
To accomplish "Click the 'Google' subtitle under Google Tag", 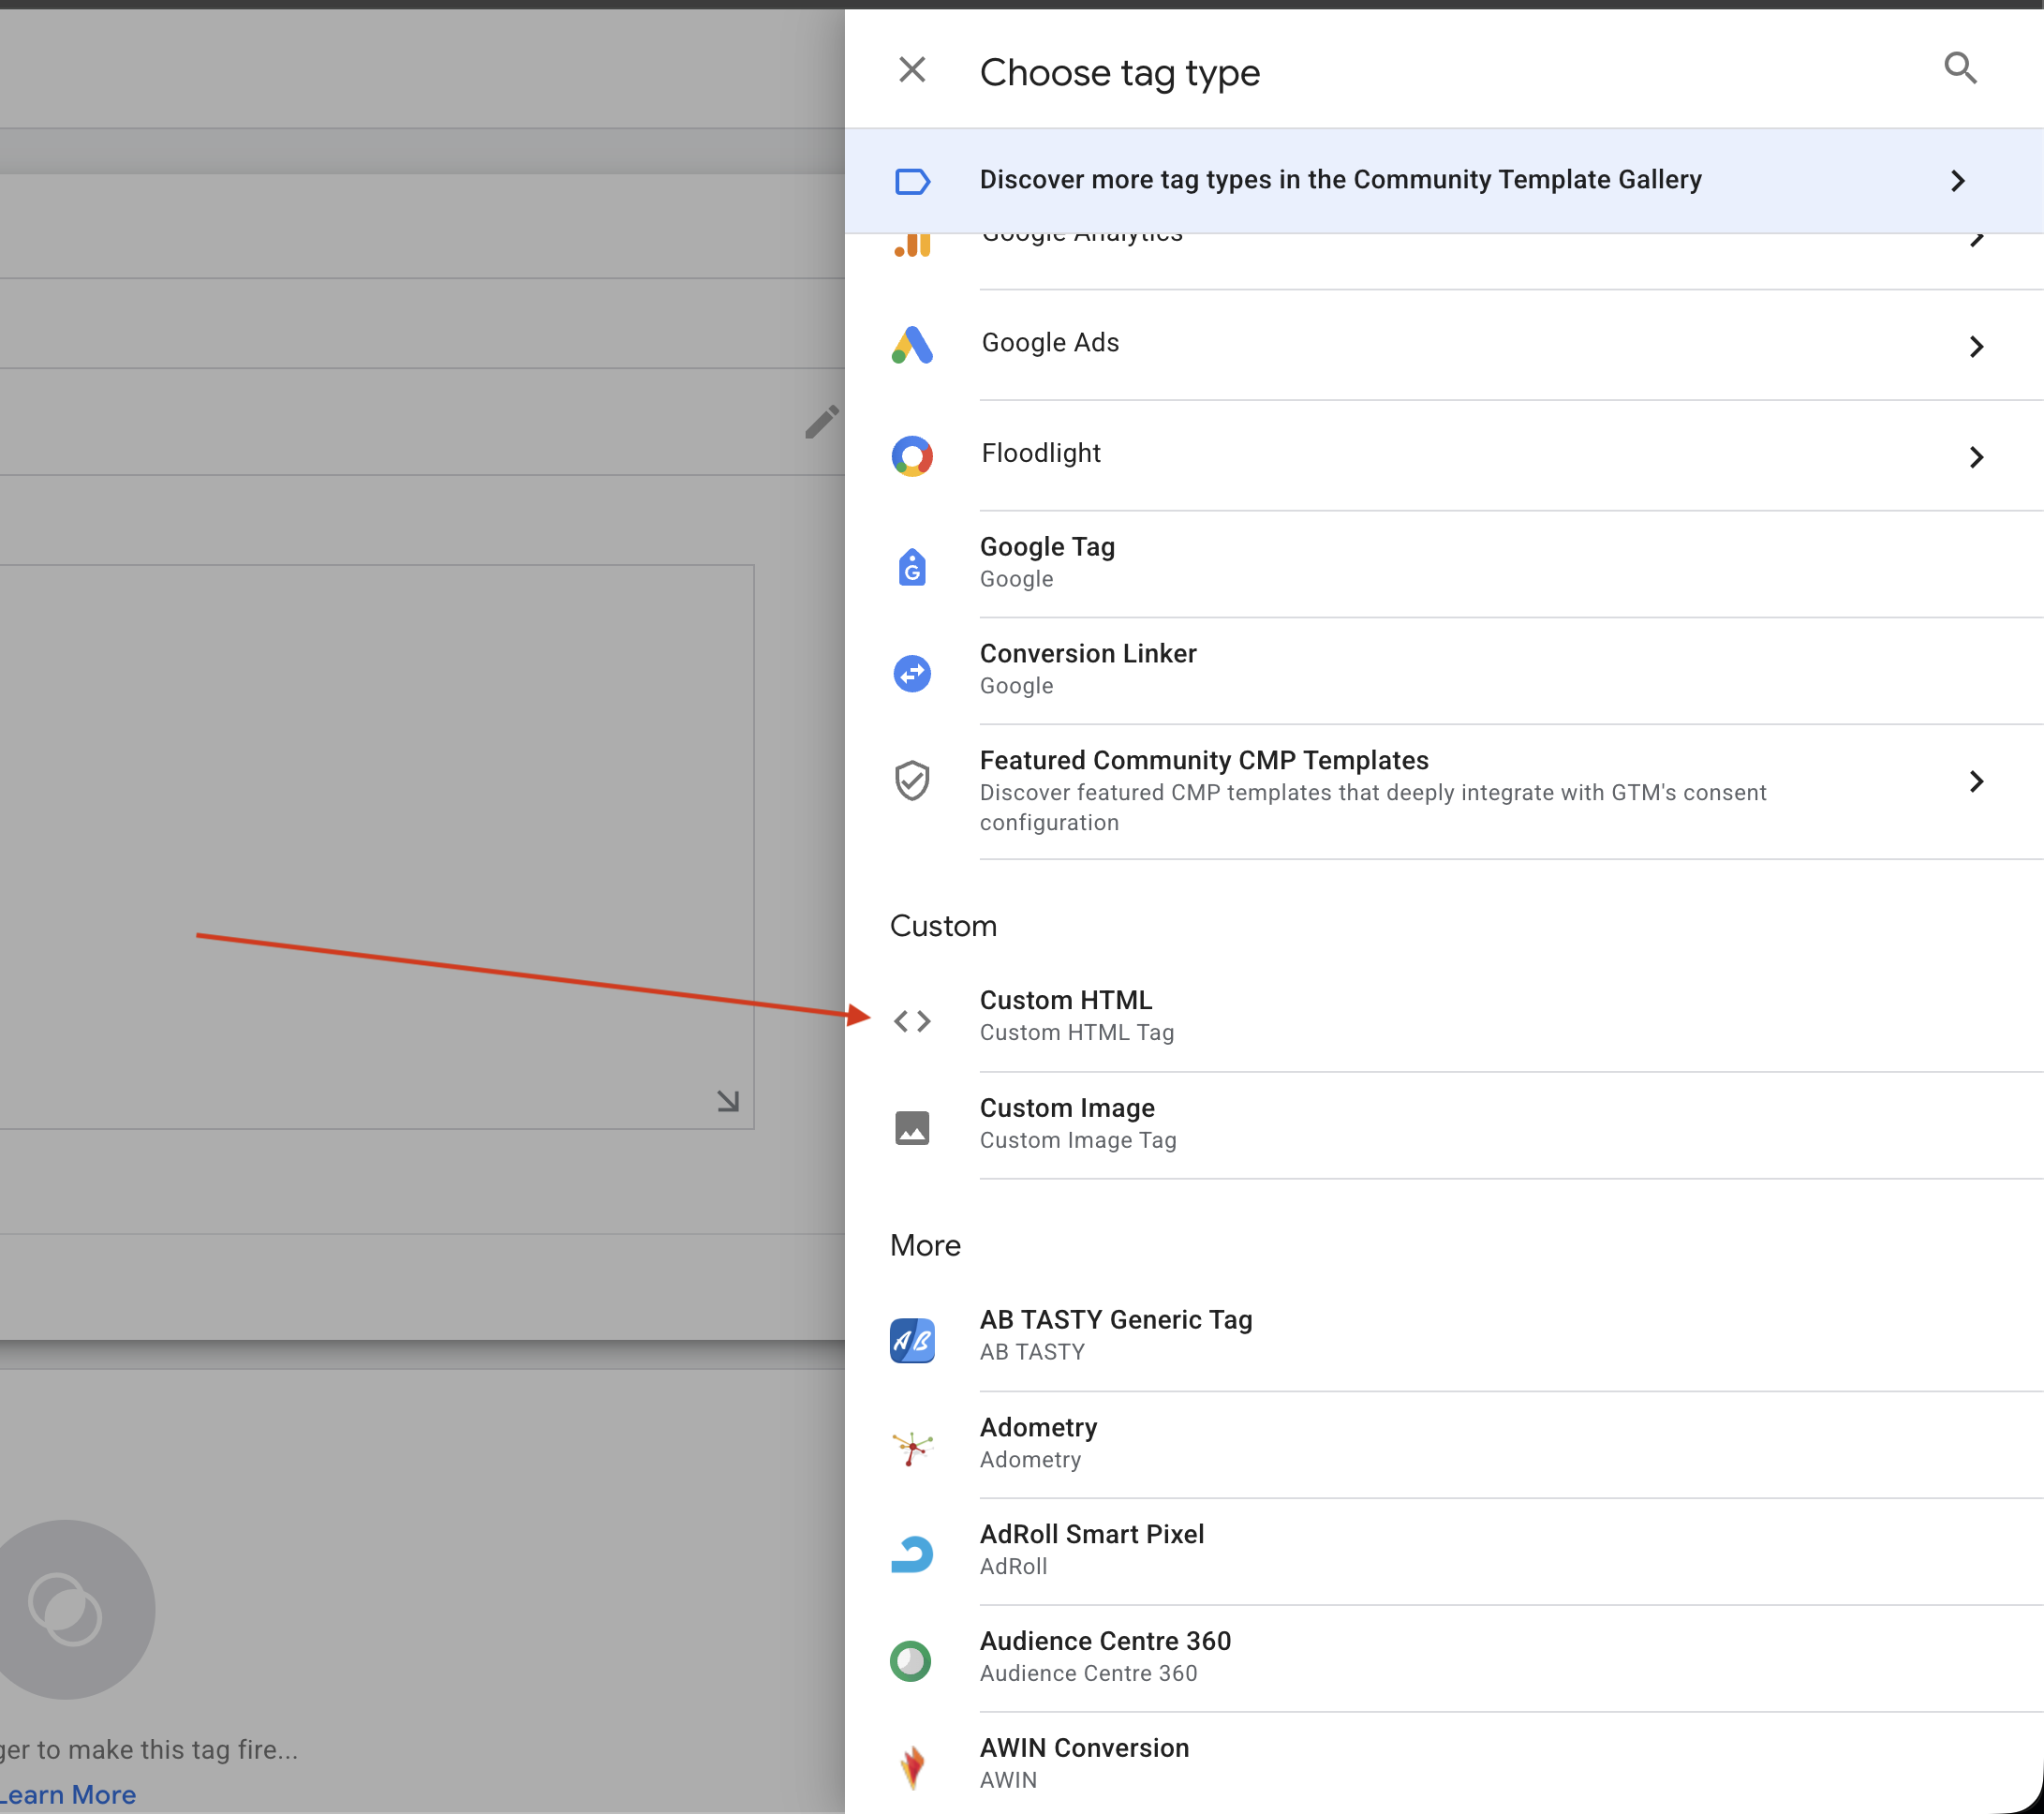I will (1016, 579).
